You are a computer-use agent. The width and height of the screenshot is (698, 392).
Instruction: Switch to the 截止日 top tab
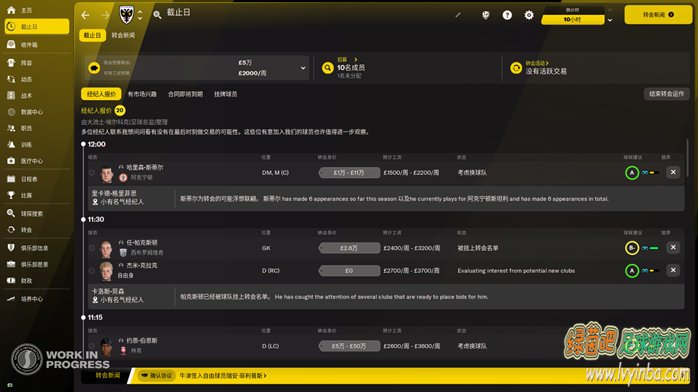(x=93, y=35)
